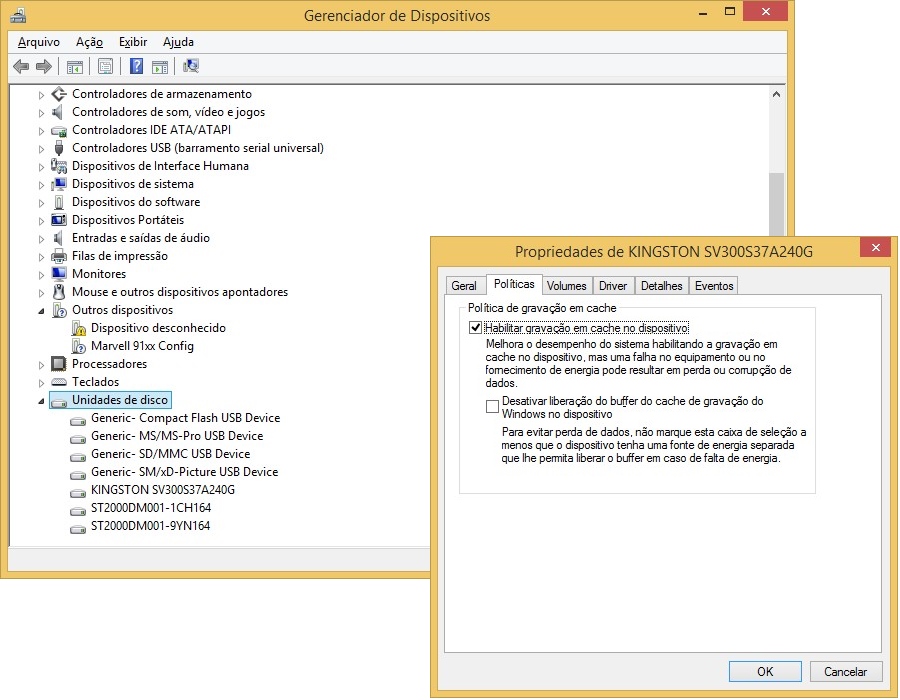Close the KINGSTON properties dialog

pos(876,247)
